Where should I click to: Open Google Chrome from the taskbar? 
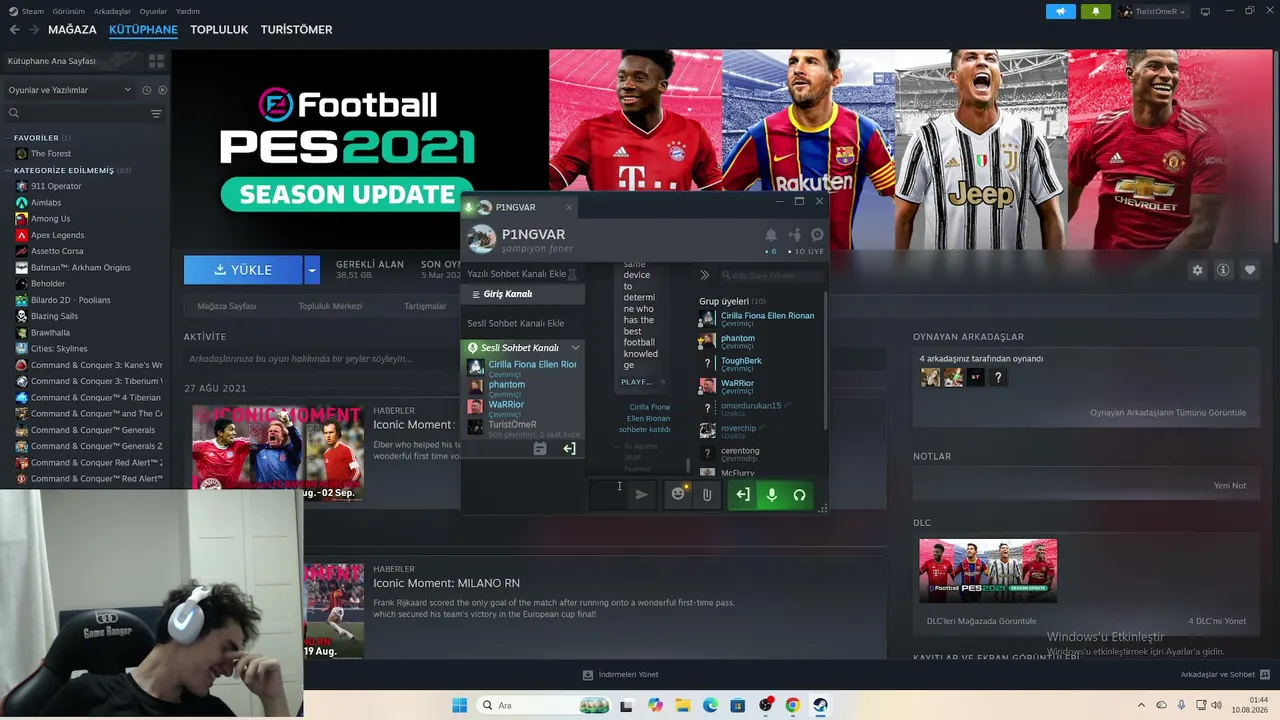click(792, 705)
